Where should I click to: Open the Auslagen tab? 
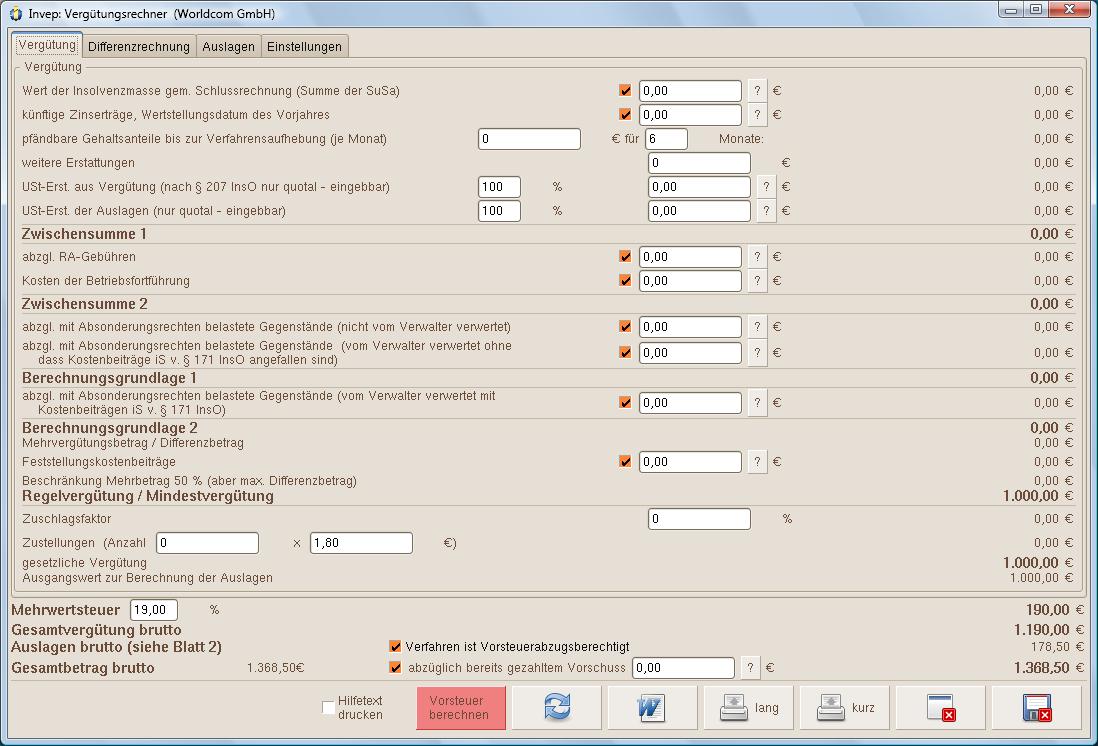(228, 46)
